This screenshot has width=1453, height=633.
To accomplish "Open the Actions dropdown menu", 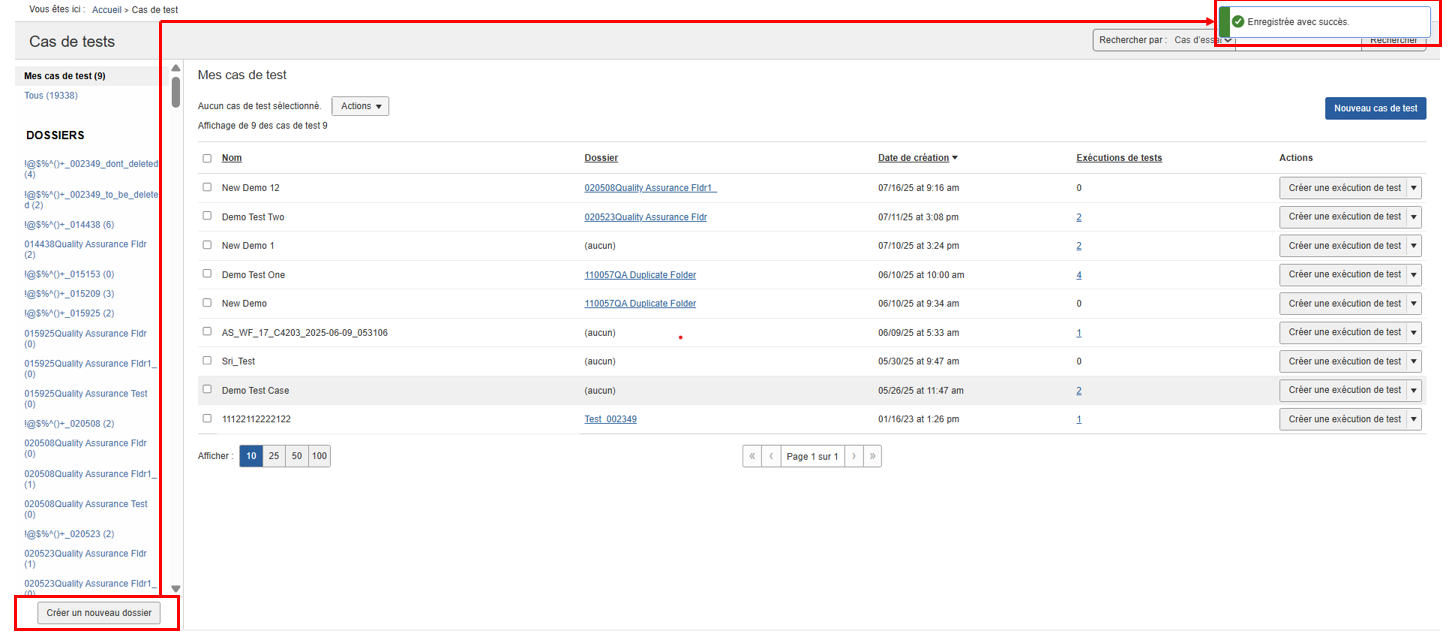I will (360, 106).
